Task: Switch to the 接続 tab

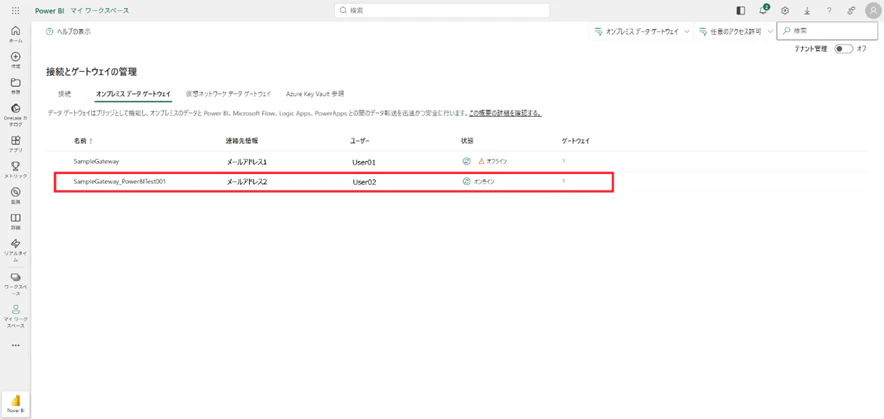Action: pyautogui.click(x=64, y=94)
